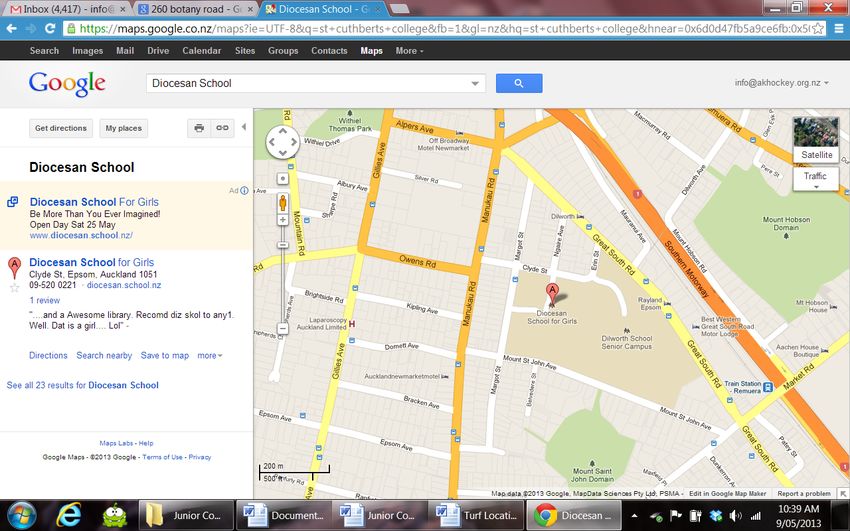Image resolution: width=850 pixels, height=531 pixels.
Task: Switch to Satellite view
Action: (816, 155)
